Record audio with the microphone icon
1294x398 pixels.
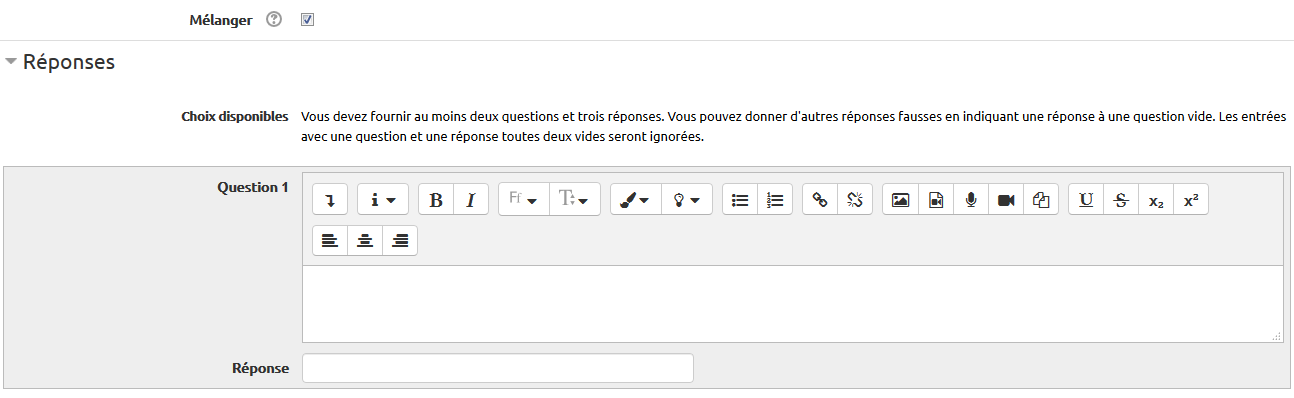(x=970, y=200)
